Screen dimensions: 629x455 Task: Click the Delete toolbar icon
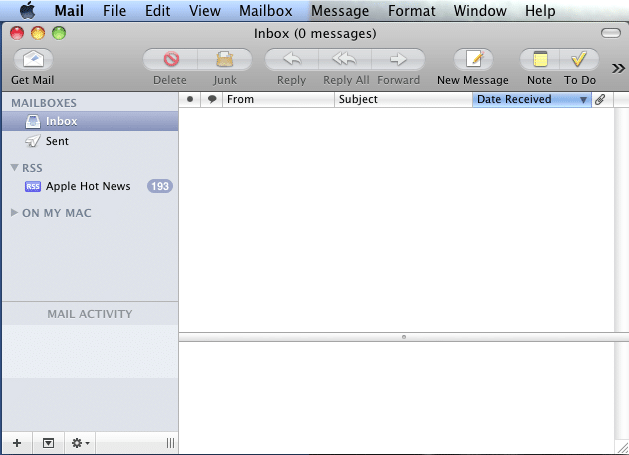click(171, 60)
